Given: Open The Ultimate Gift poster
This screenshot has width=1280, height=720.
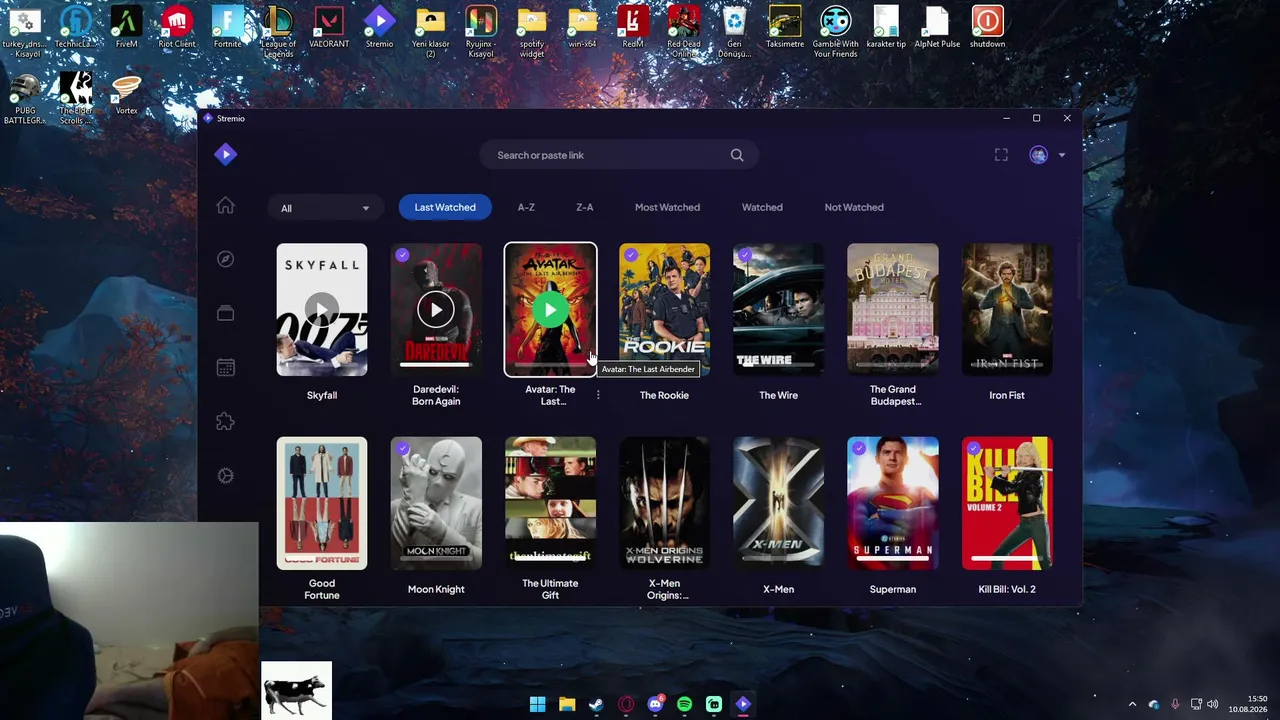Looking at the screenshot, I should pyautogui.click(x=550, y=503).
